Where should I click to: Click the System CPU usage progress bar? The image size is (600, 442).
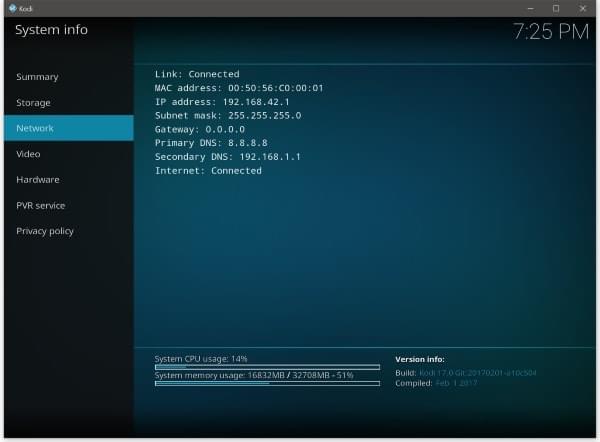click(x=267, y=367)
